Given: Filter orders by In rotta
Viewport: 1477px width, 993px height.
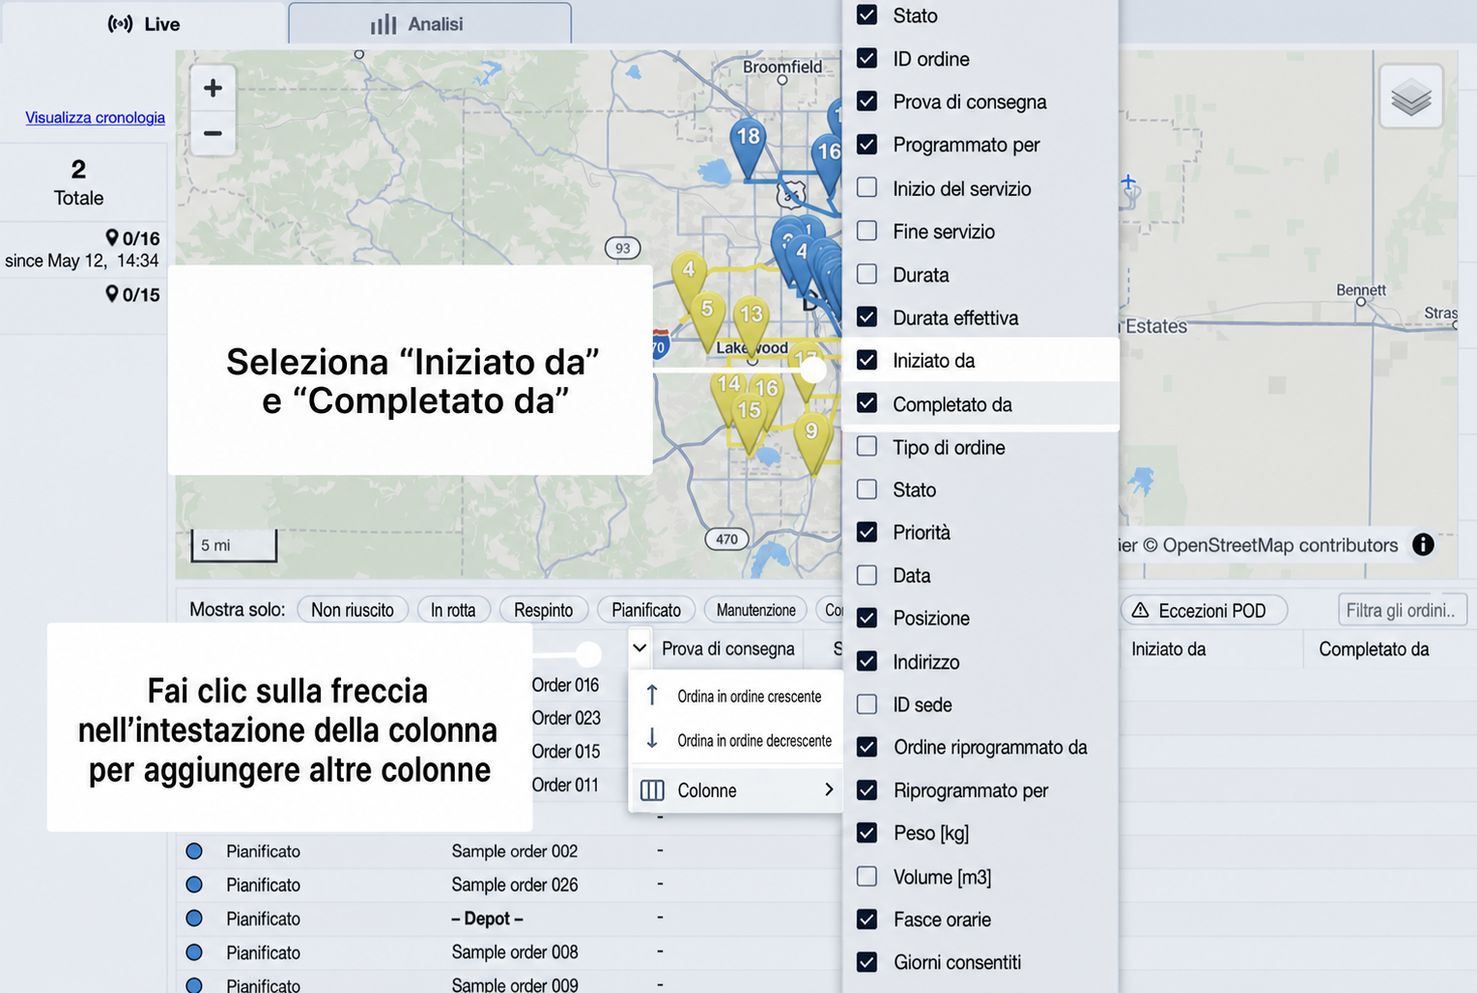Looking at the screenshot, I should pos(453,610).
